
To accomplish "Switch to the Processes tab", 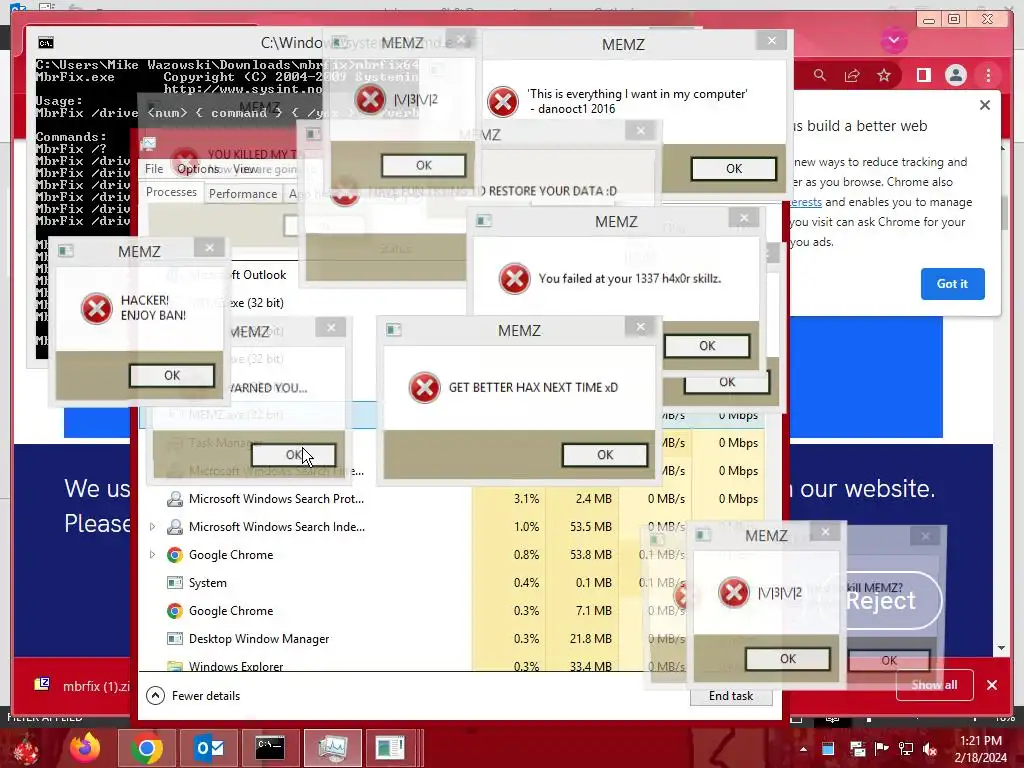I will coord(171,192).
